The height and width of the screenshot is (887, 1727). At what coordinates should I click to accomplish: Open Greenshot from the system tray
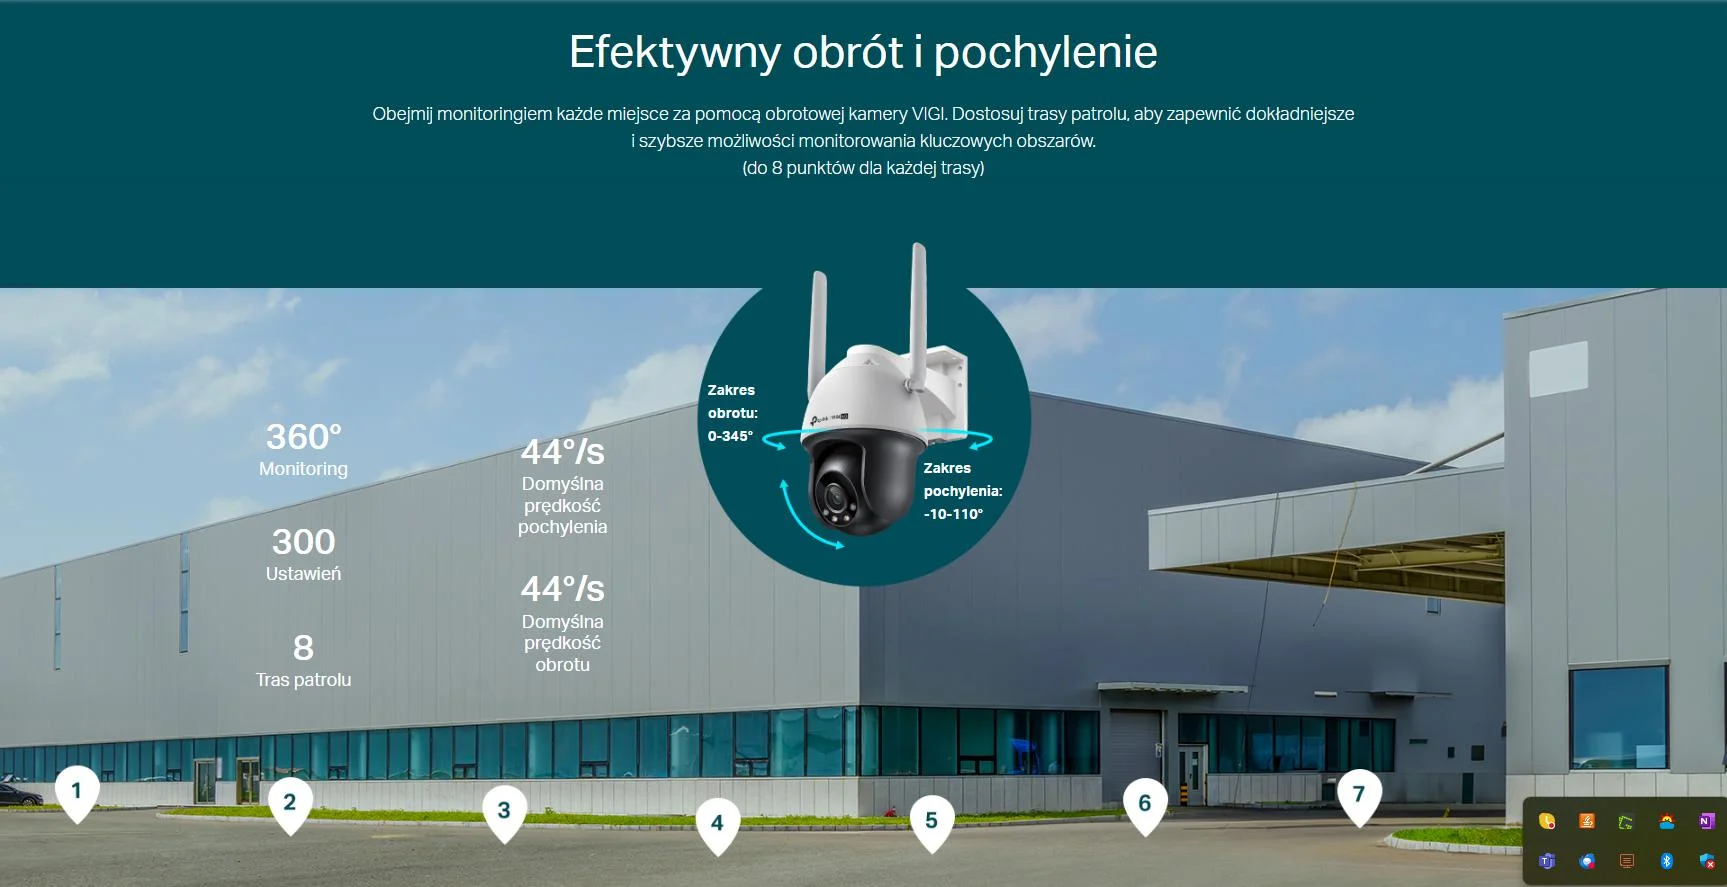point(1626,822)
